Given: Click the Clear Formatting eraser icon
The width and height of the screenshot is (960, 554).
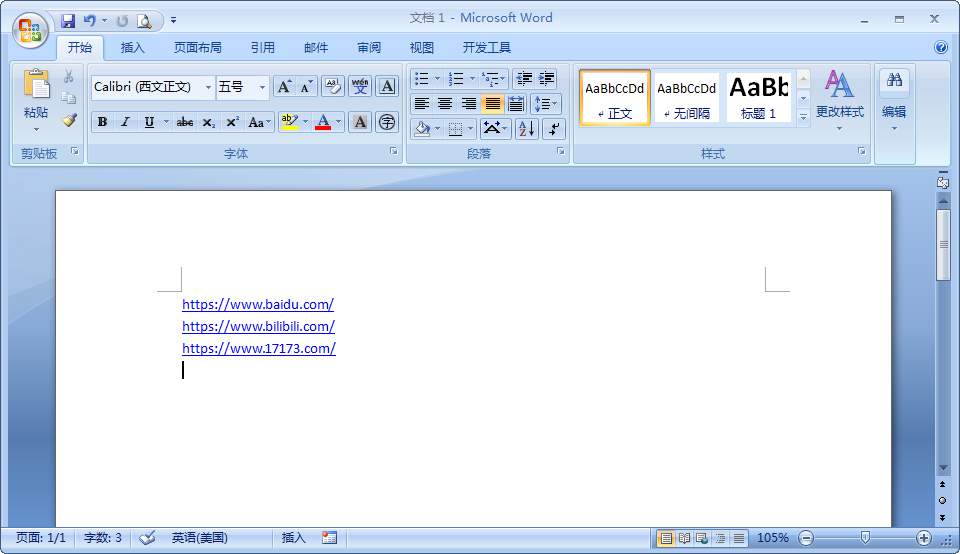Looking at the screenshot, I should coord(332,87).
